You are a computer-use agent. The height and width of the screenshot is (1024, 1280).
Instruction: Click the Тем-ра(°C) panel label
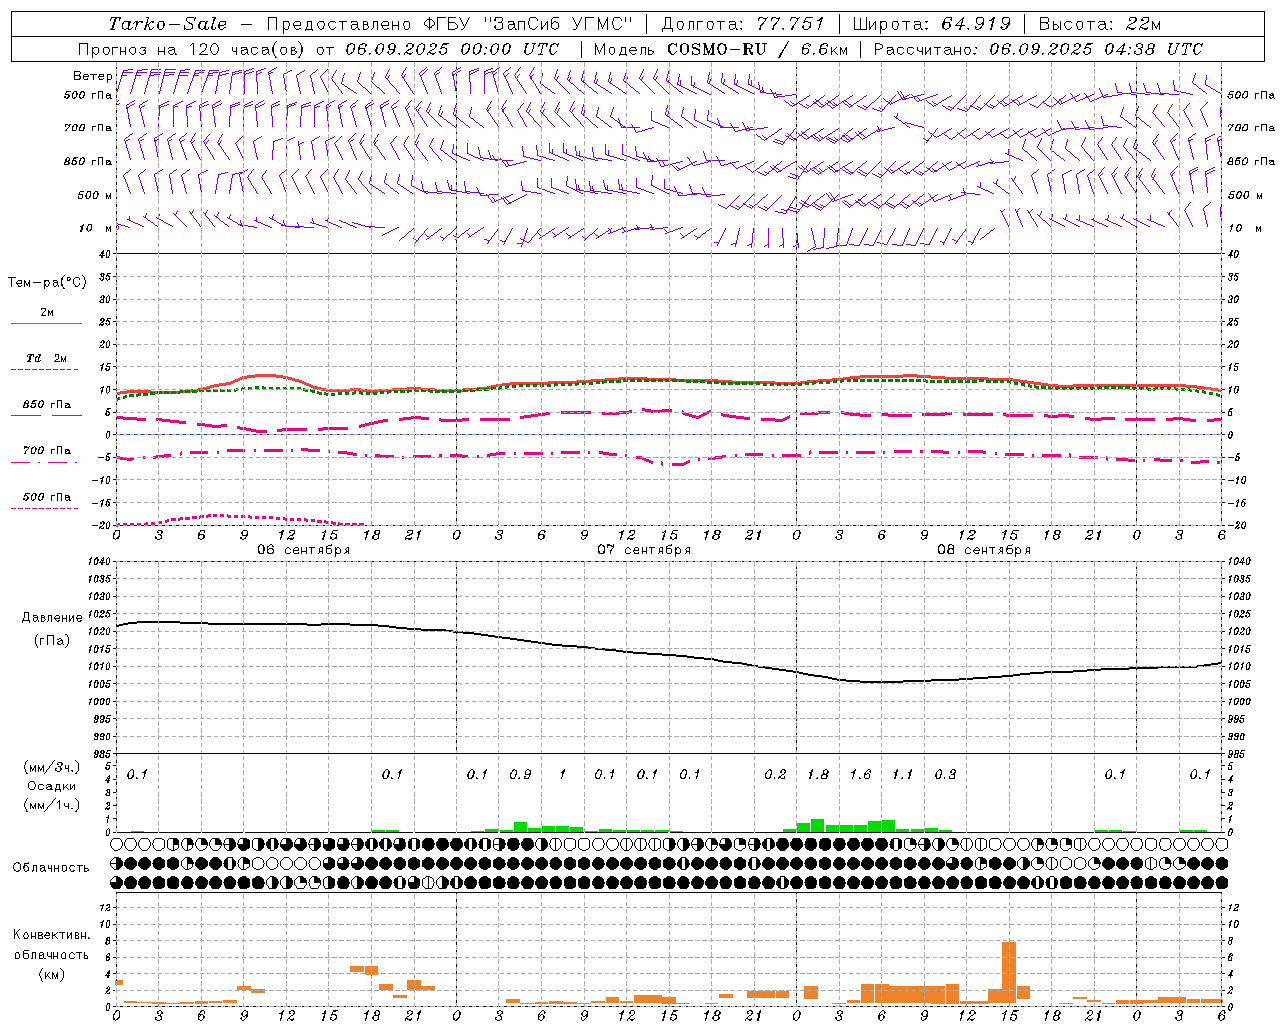click(x=47, y=283)
